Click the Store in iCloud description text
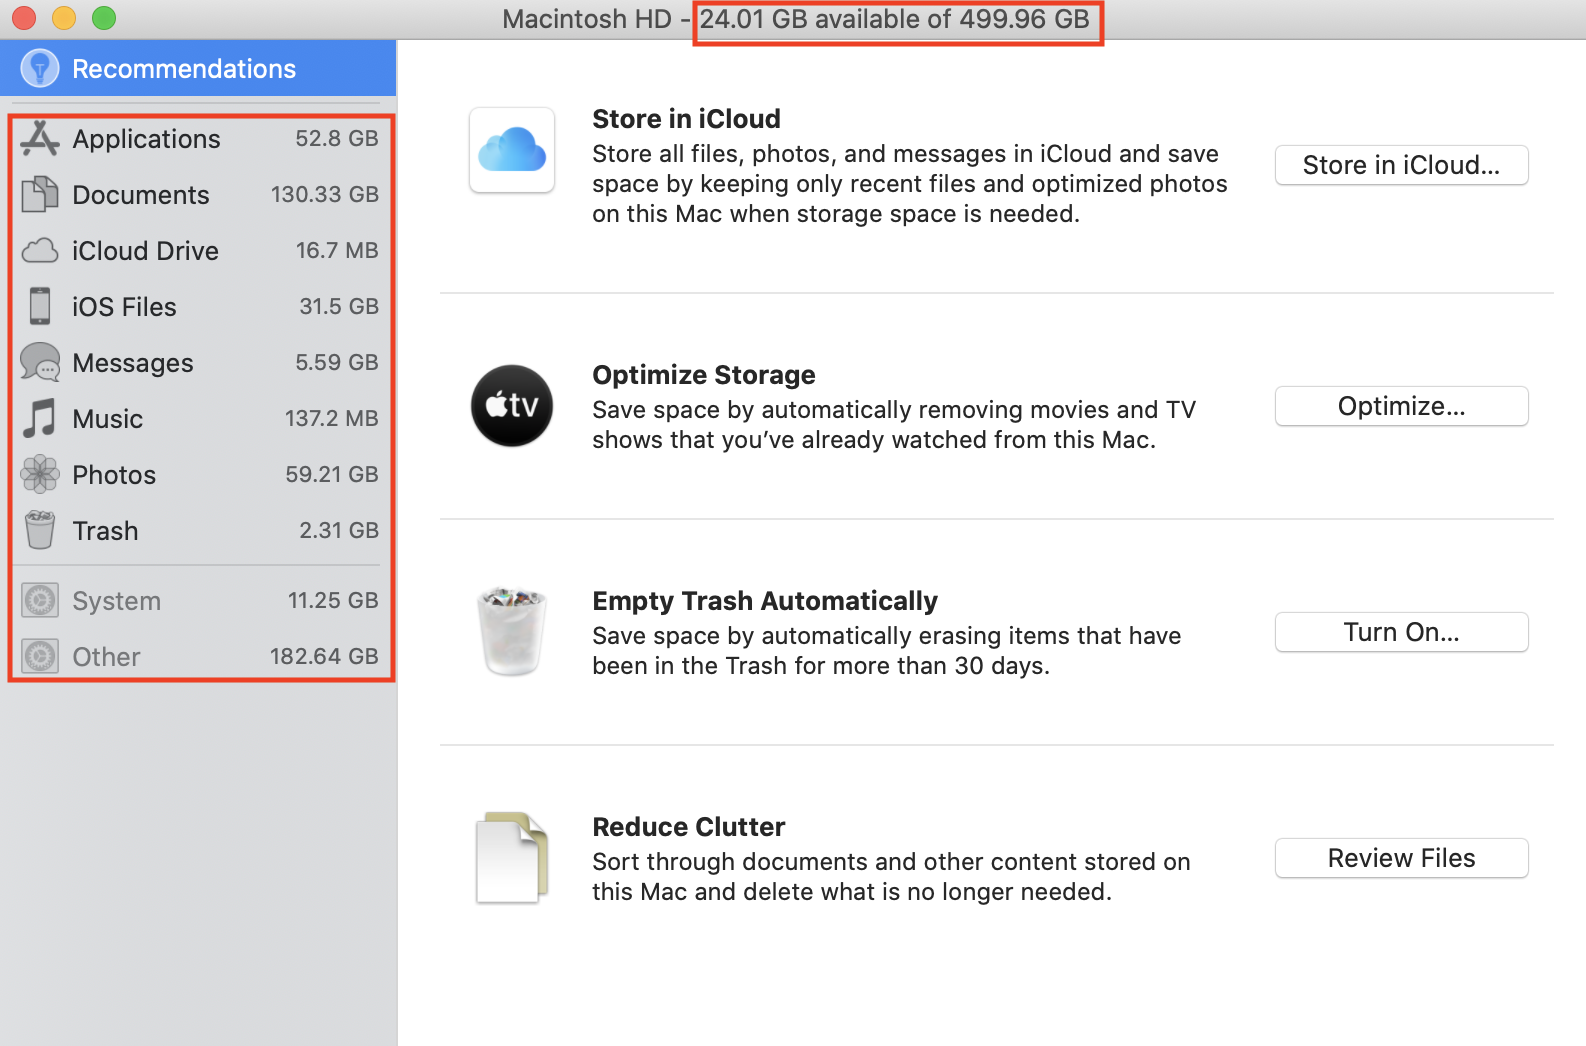Viewport: 1586px width, 1046px height. [910, 184]
